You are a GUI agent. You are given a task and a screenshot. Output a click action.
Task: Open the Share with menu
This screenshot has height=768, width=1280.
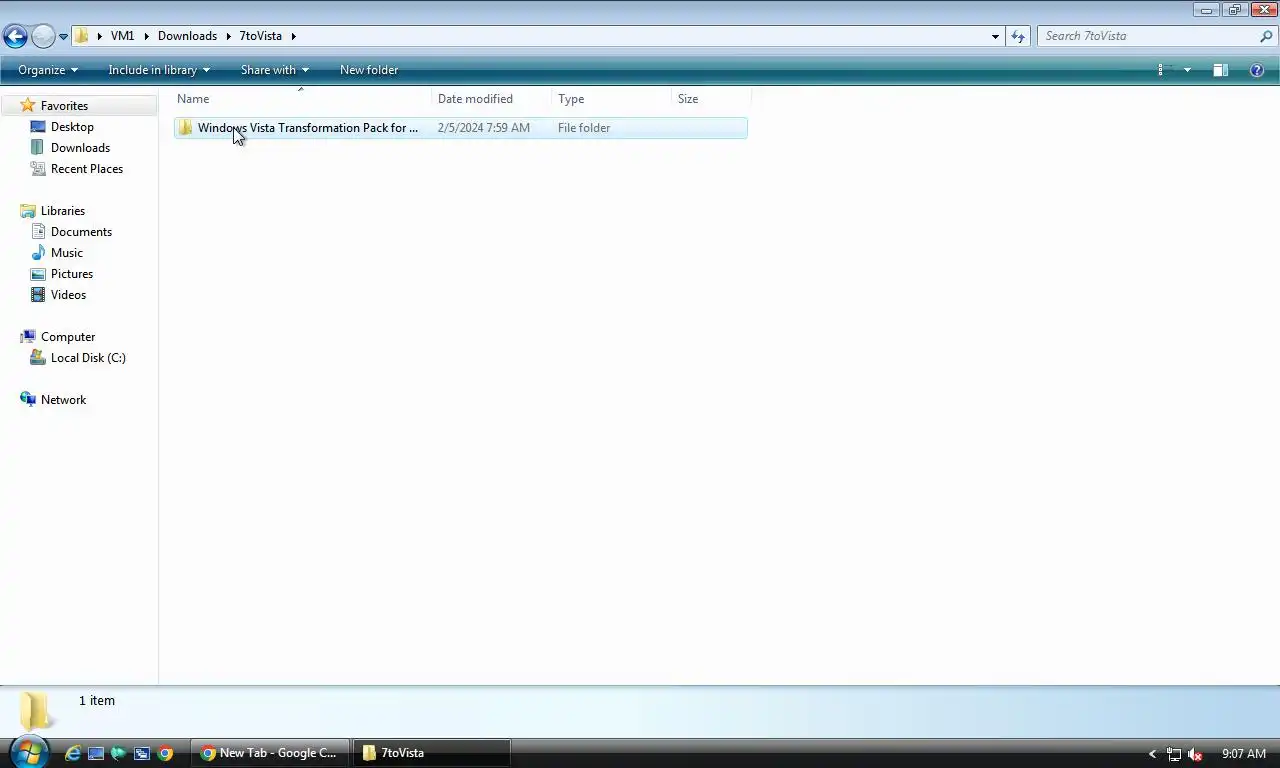coord(275,70)
